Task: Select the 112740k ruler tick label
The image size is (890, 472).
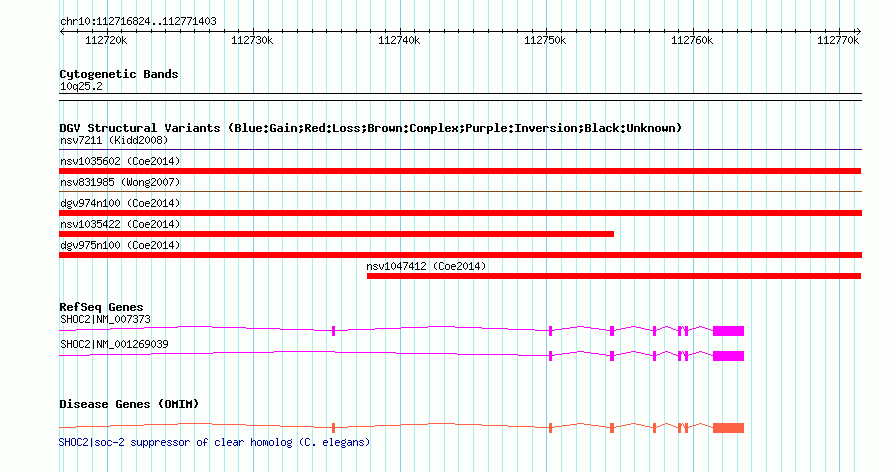Action: 399,40
